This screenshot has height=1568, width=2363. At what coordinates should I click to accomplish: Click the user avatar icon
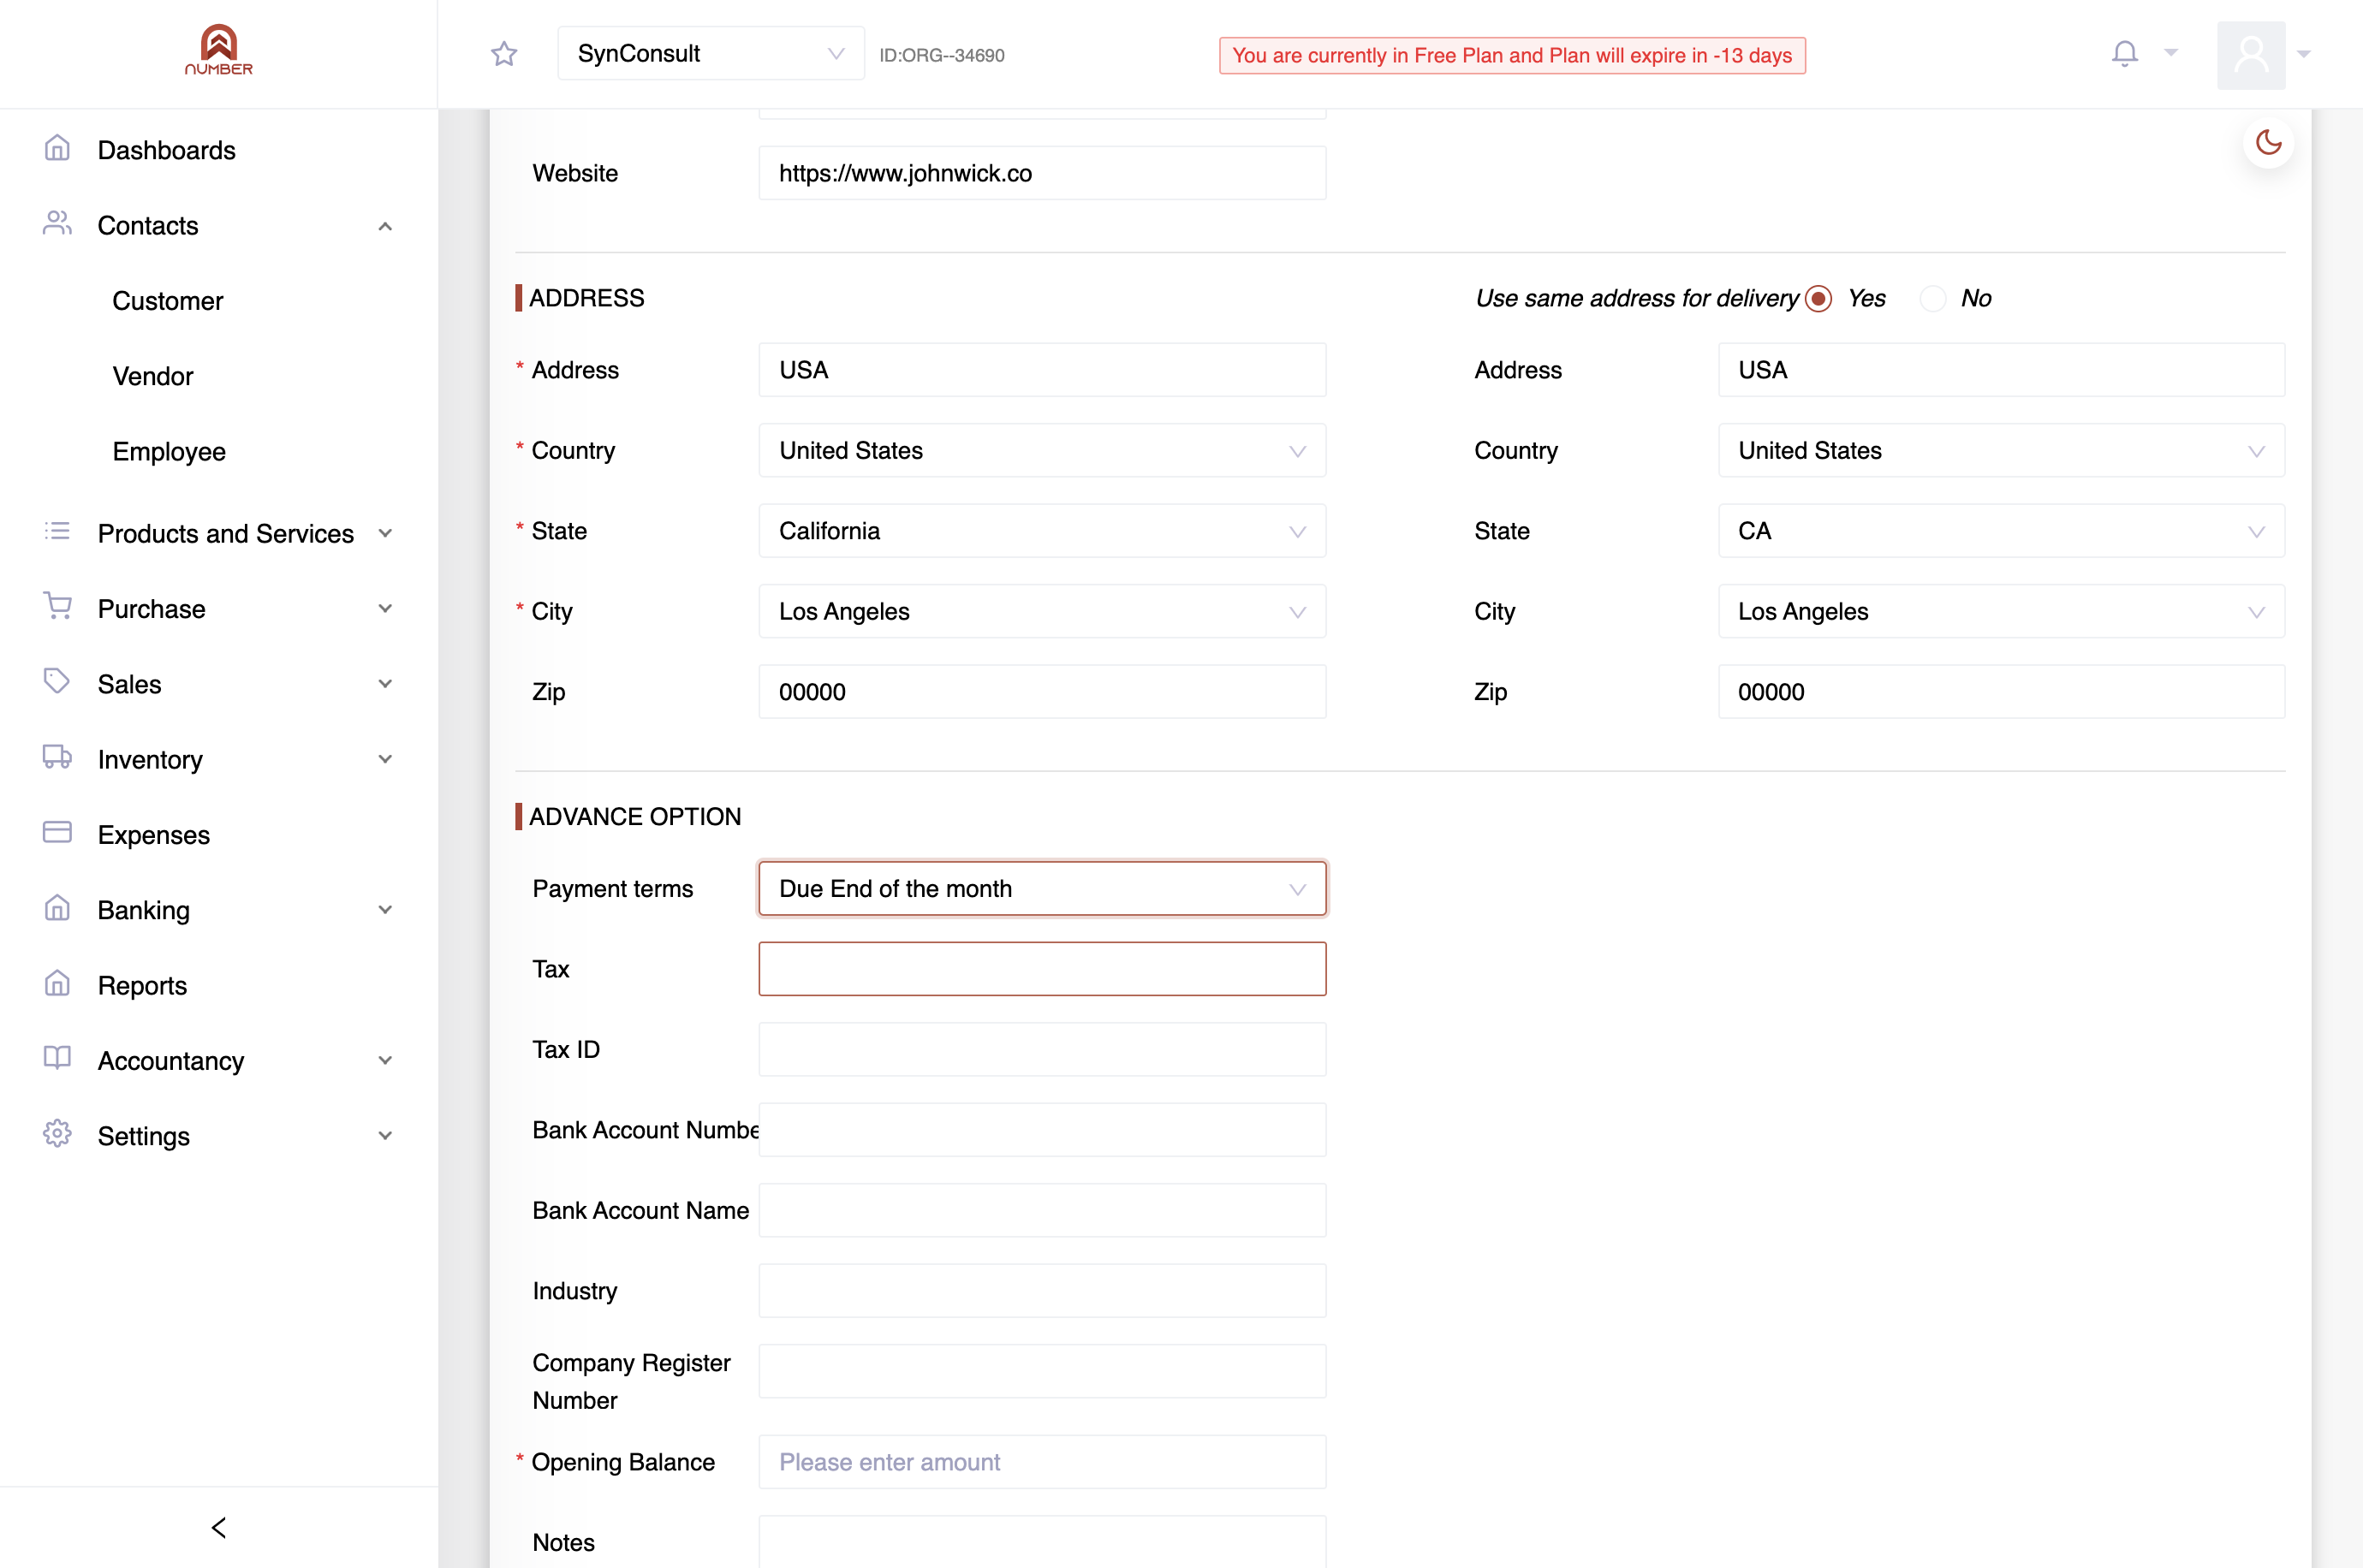point(2250,55)
